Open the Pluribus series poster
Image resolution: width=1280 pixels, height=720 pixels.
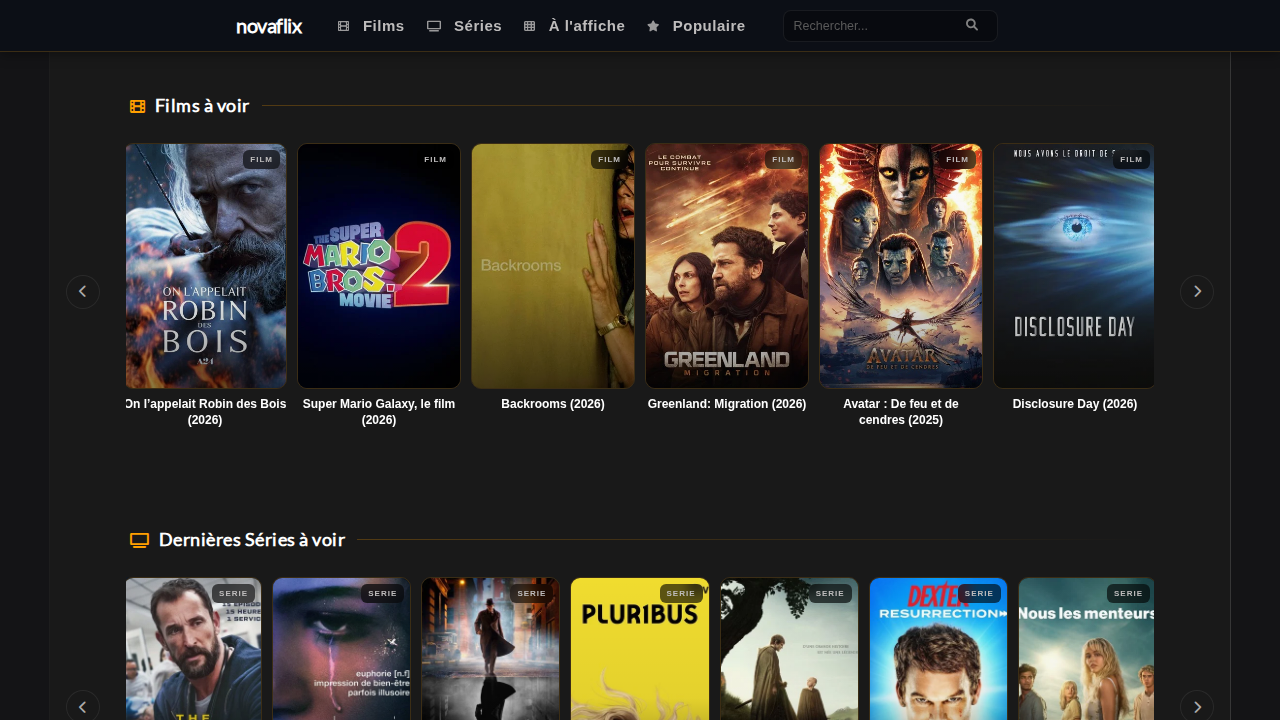(640, 649)
